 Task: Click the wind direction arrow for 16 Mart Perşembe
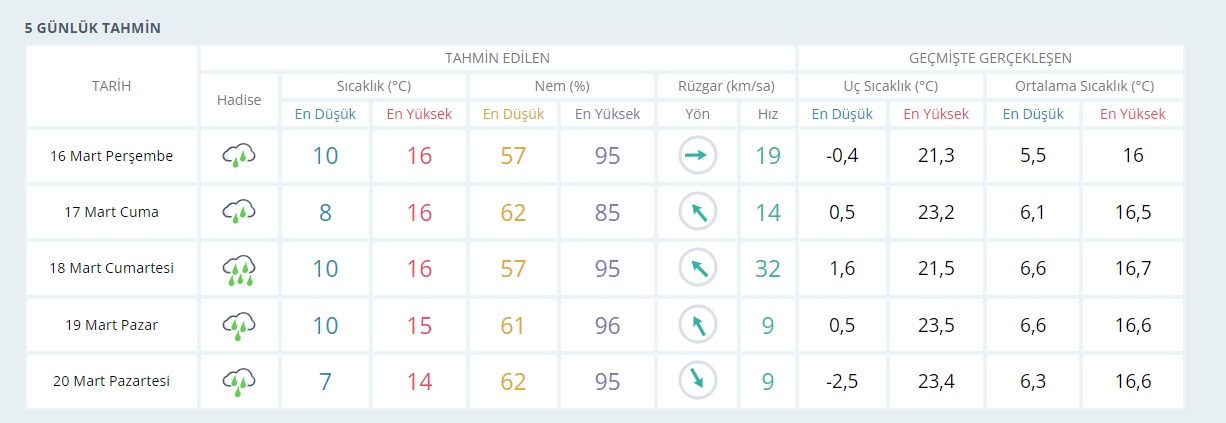[x=697, y=156]
